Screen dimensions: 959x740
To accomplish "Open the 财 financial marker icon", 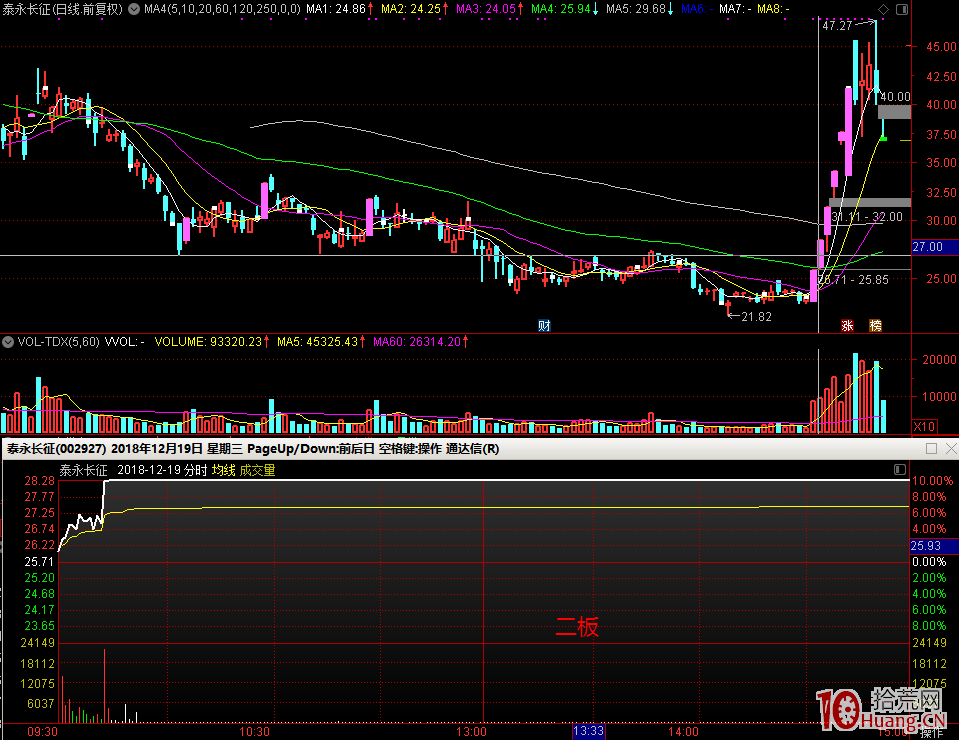I will [x=545, y=325].
